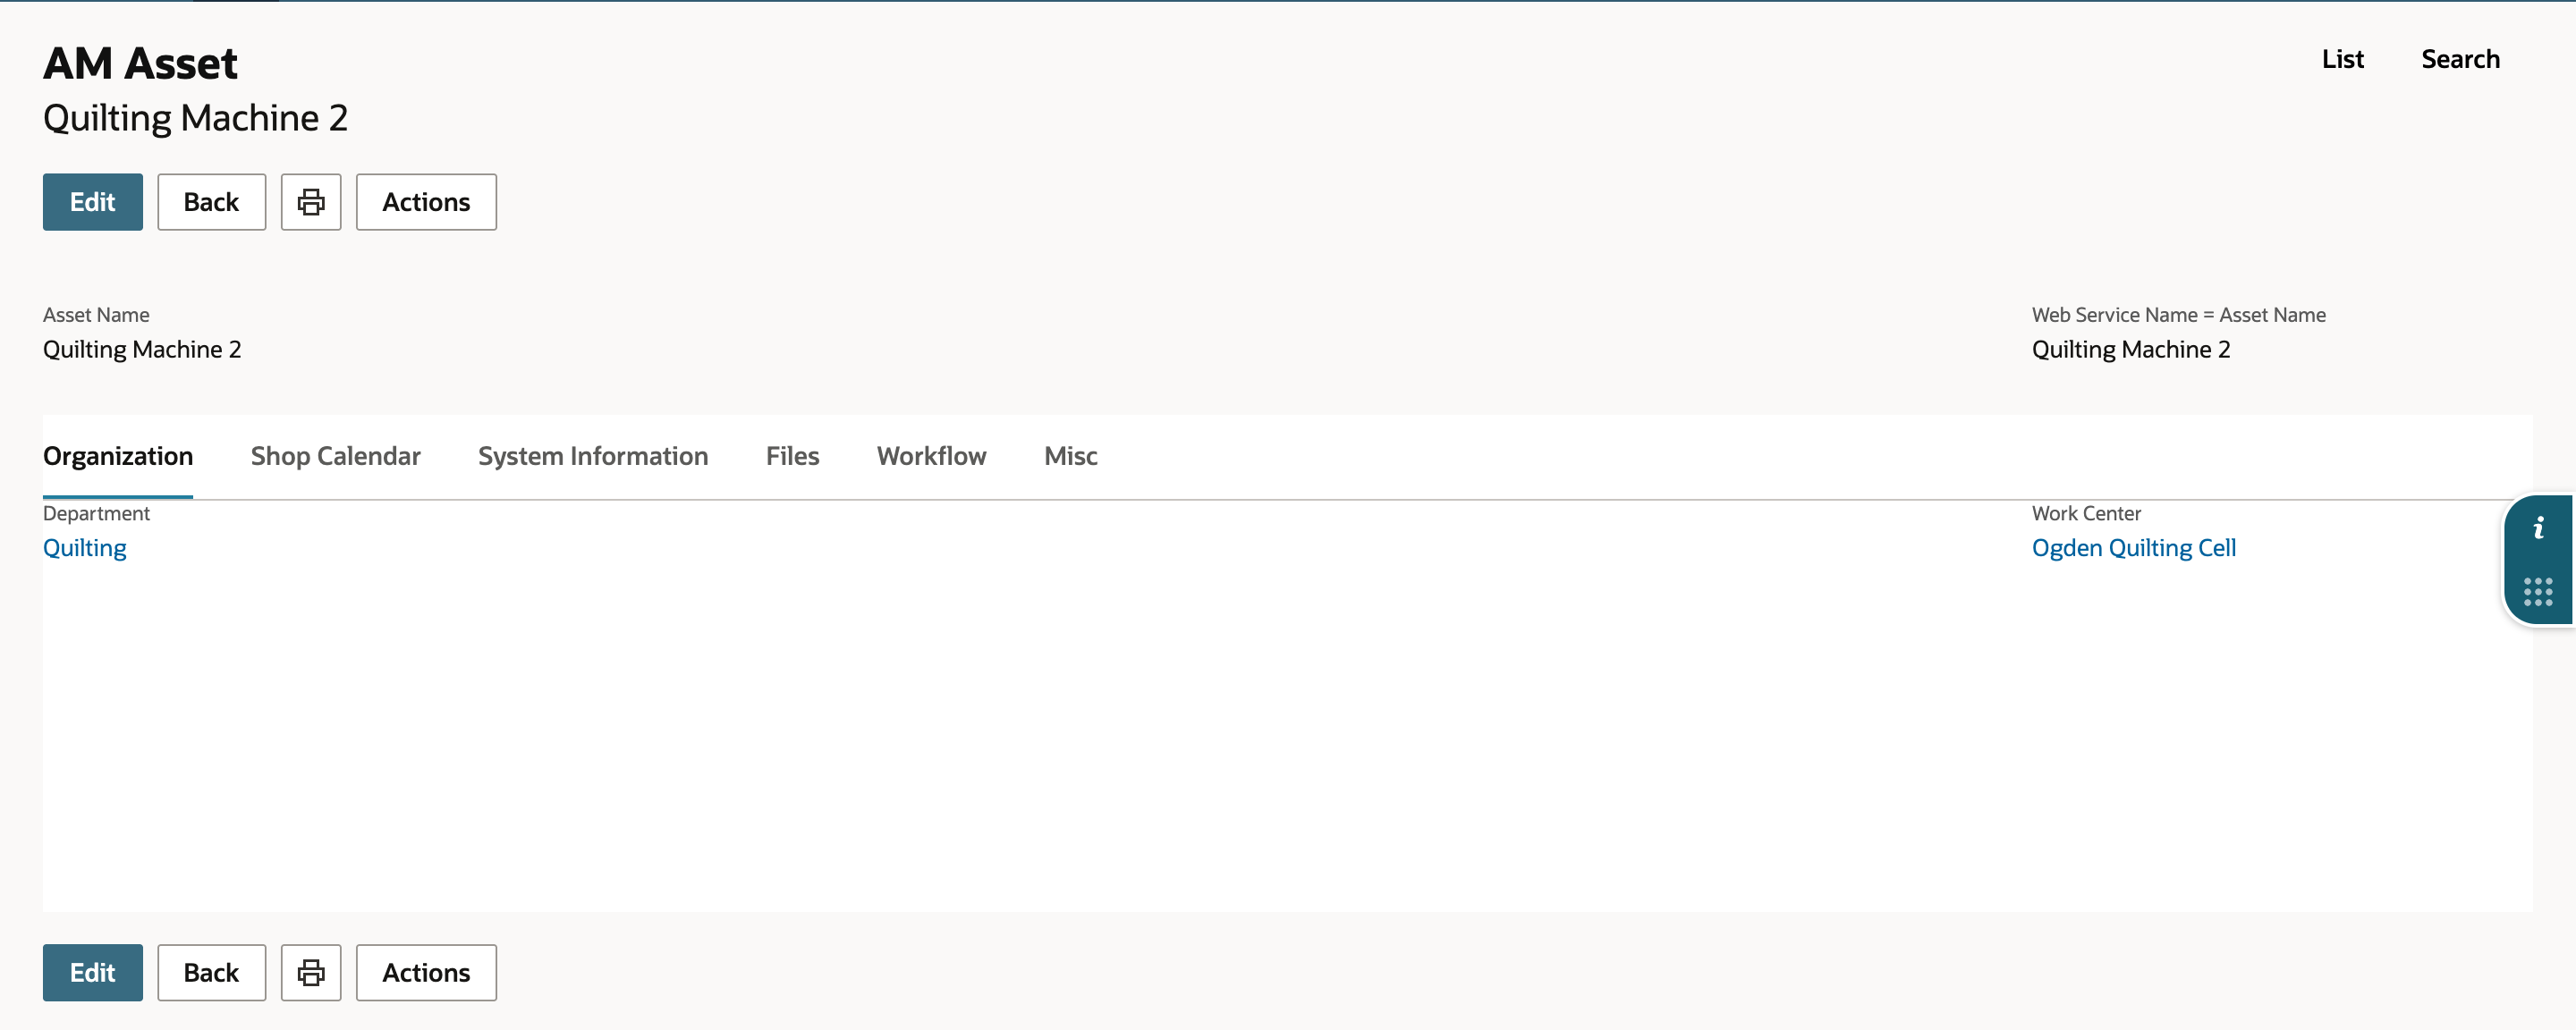Open the info icon on side panel
The width and height of the screenshot is (2576, 1030).
click(x=2538, y=528)
